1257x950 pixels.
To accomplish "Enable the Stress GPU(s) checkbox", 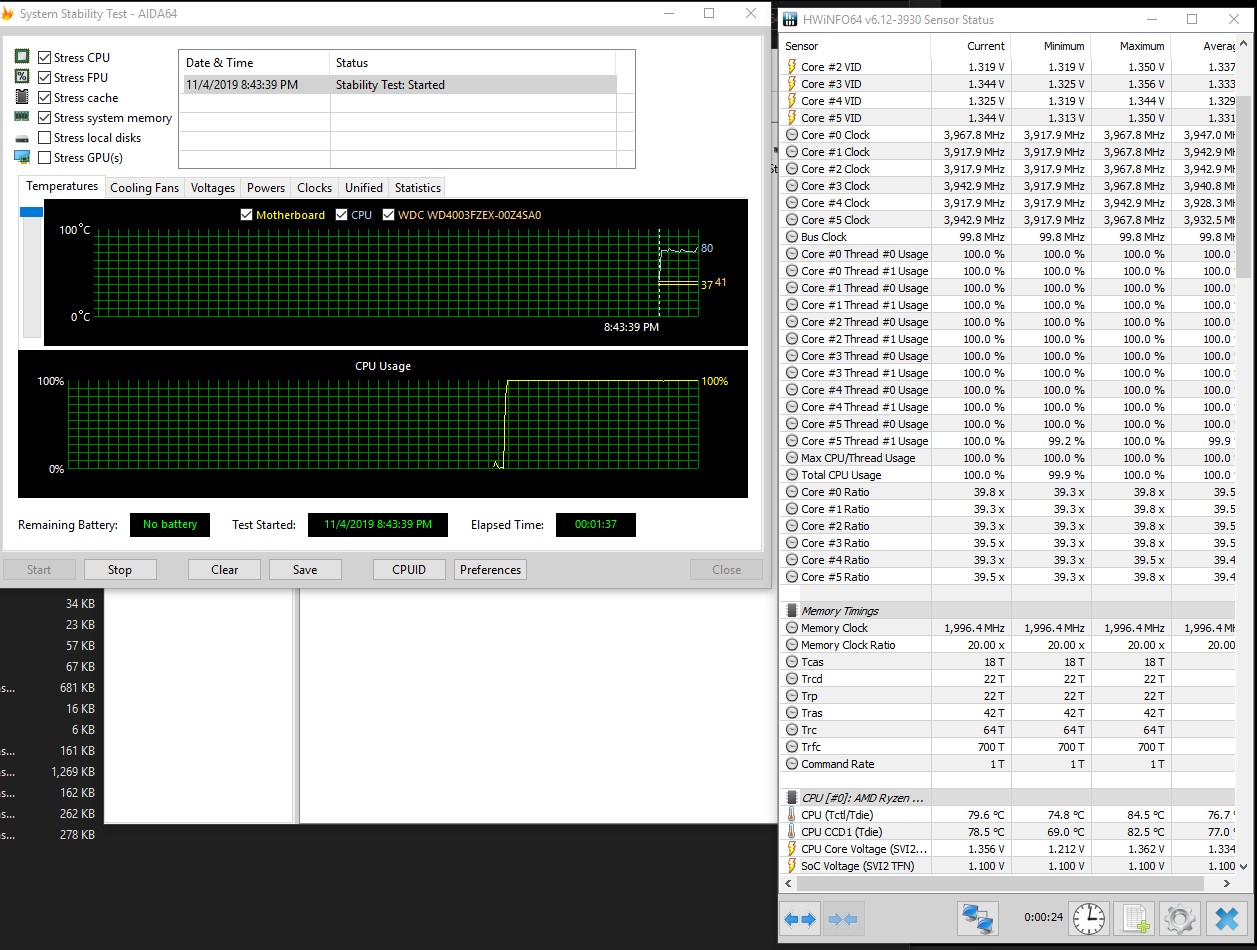I will click(x=45, y=158).
